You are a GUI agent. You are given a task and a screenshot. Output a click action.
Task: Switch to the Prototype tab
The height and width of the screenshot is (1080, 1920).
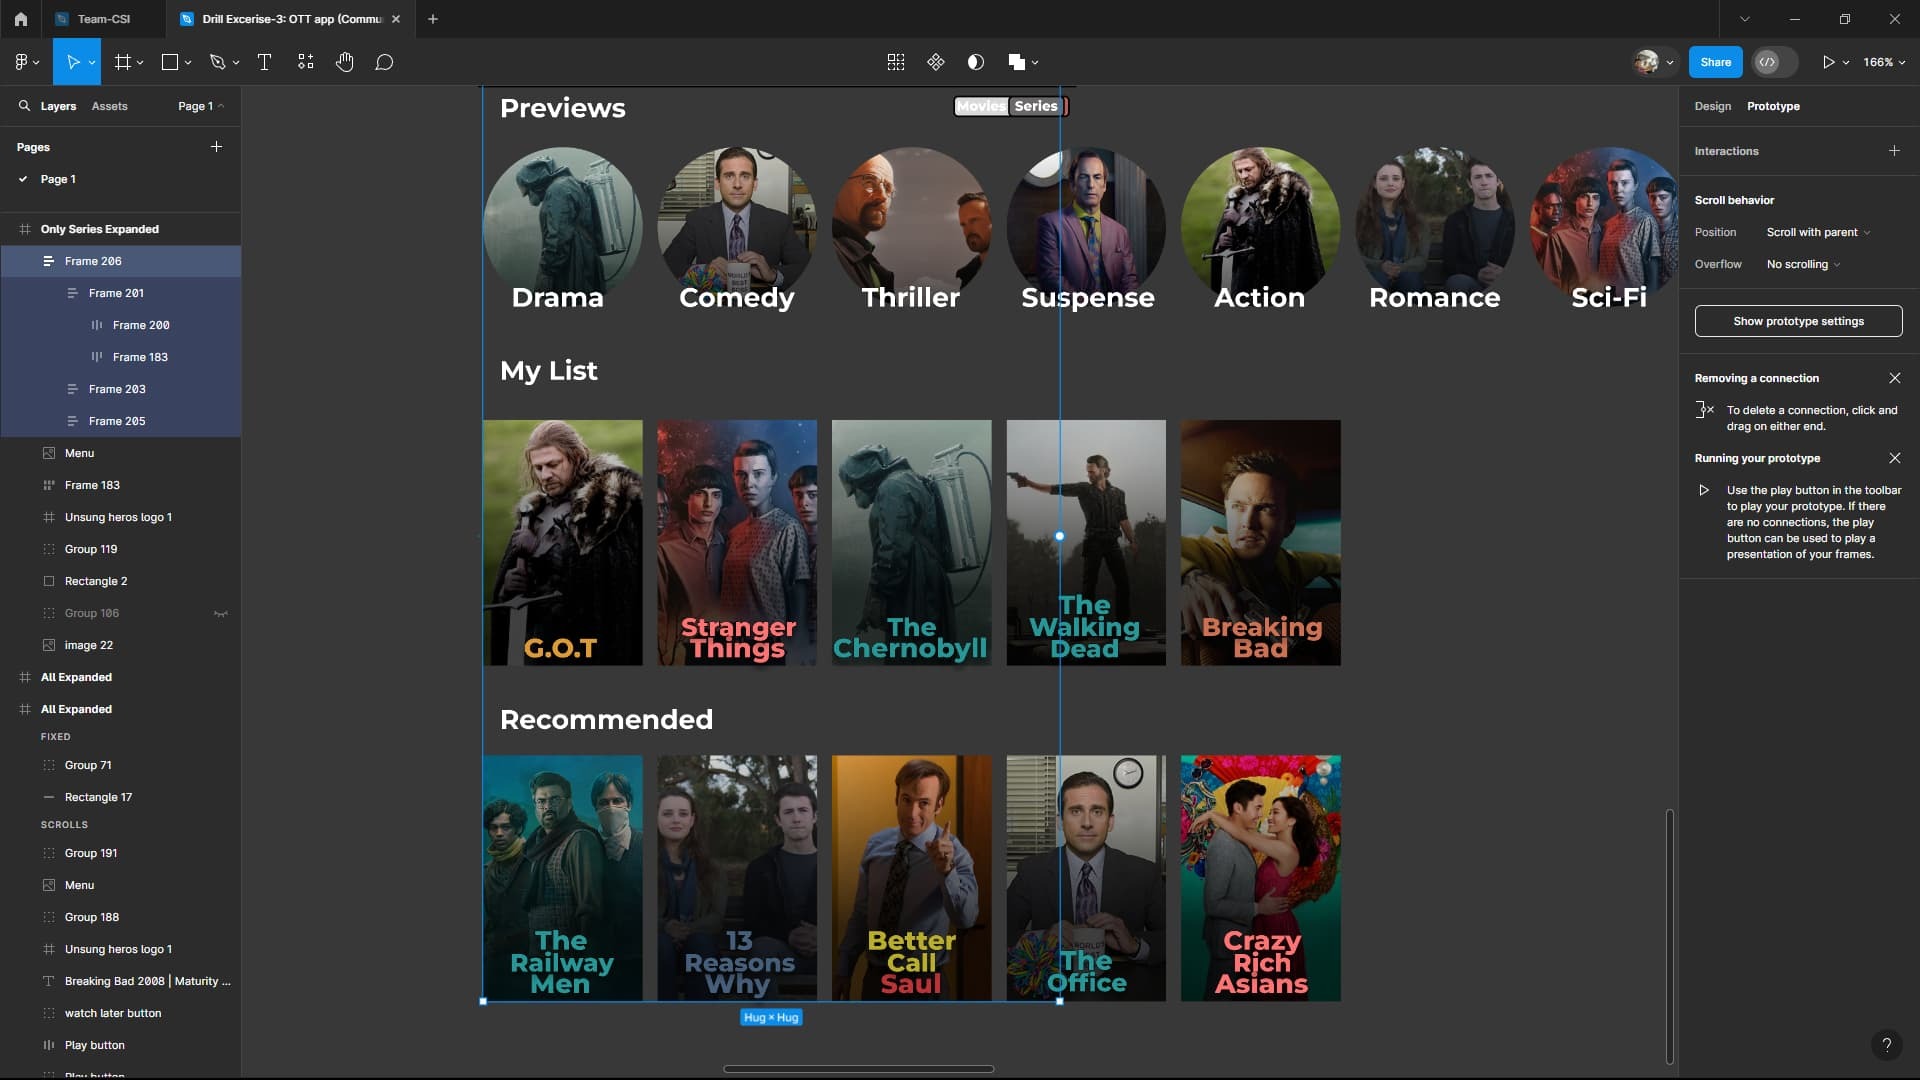1773,106
